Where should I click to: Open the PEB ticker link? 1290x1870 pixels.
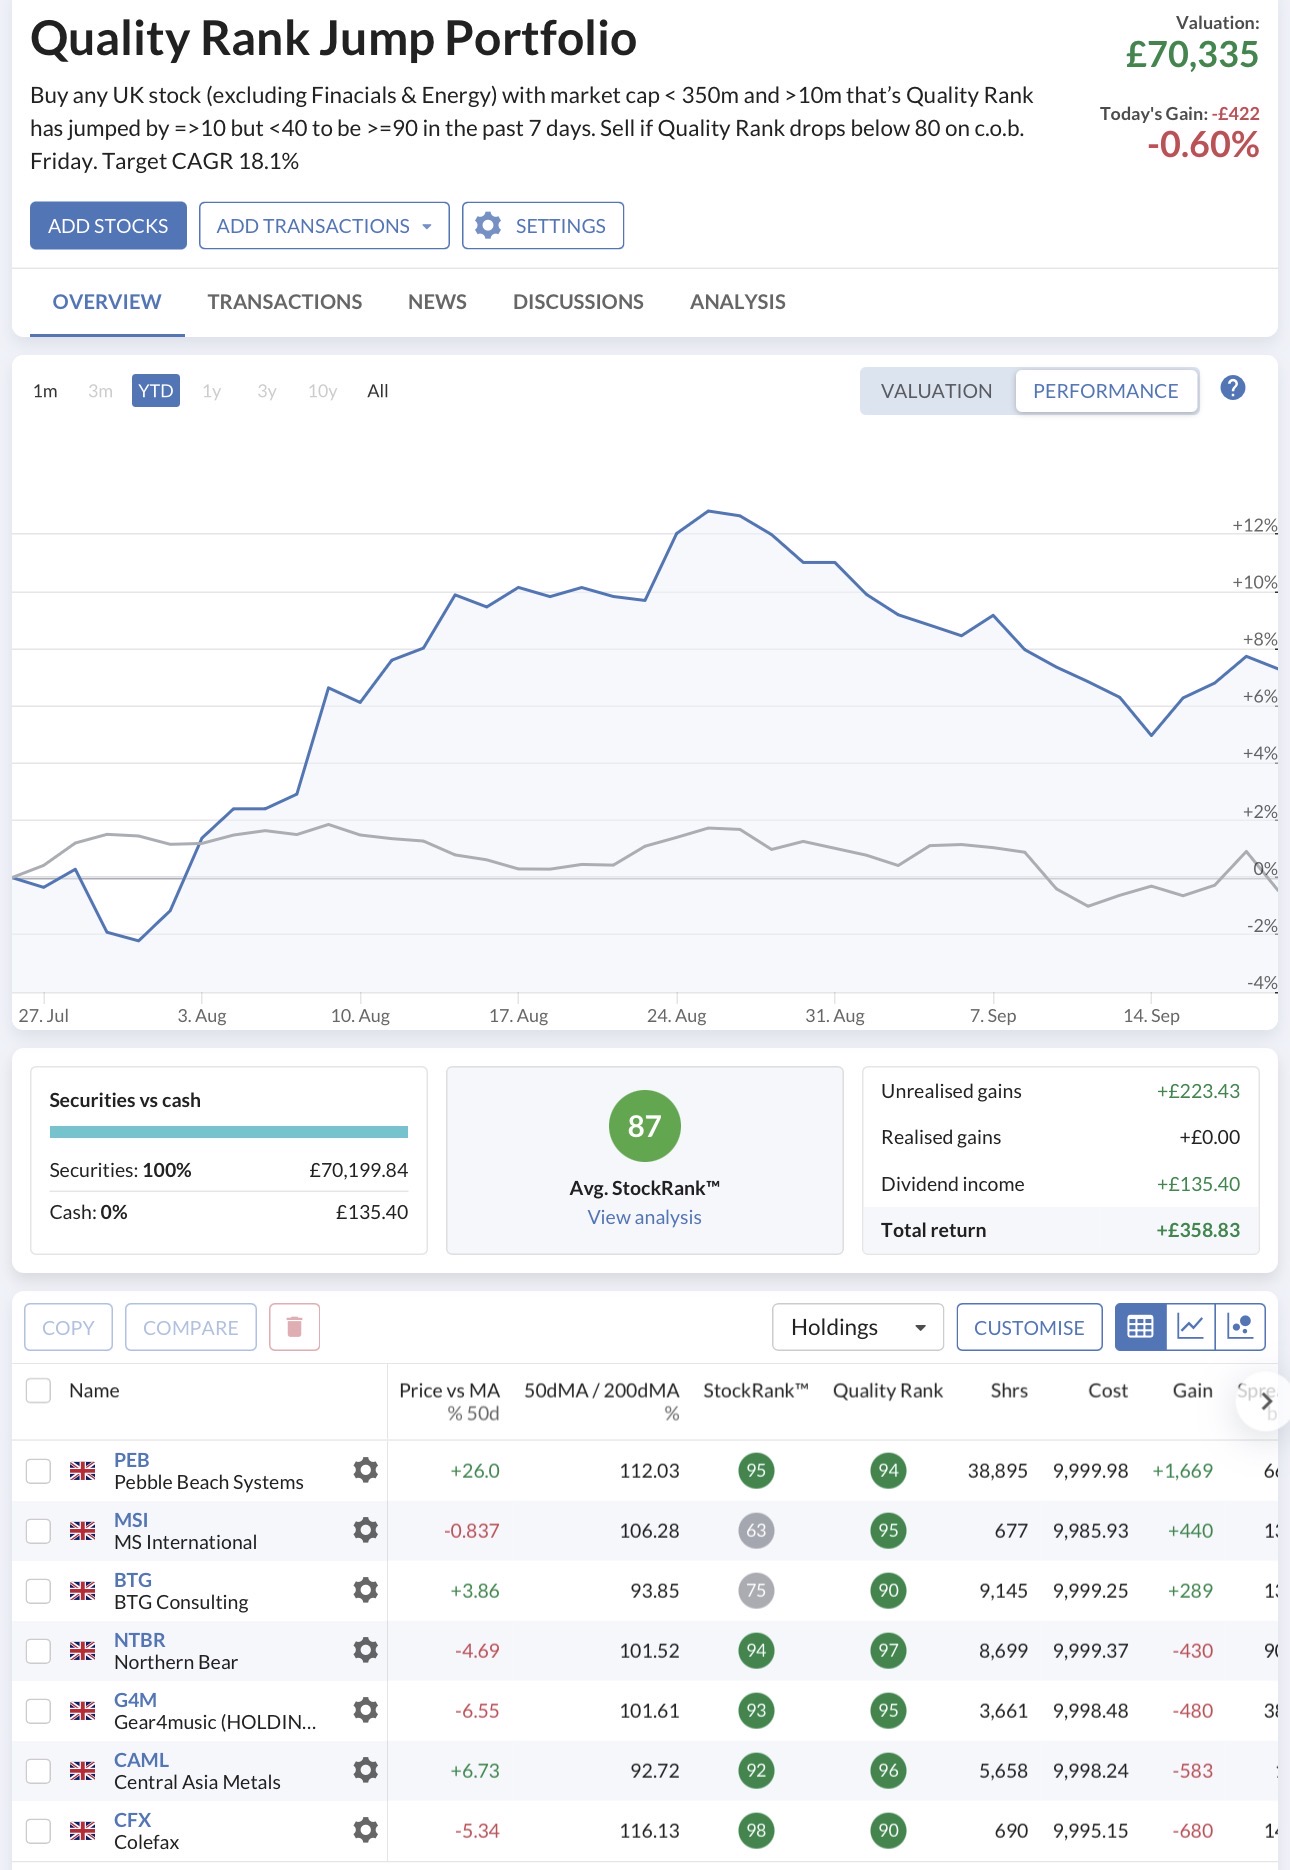click(131, 1460)
